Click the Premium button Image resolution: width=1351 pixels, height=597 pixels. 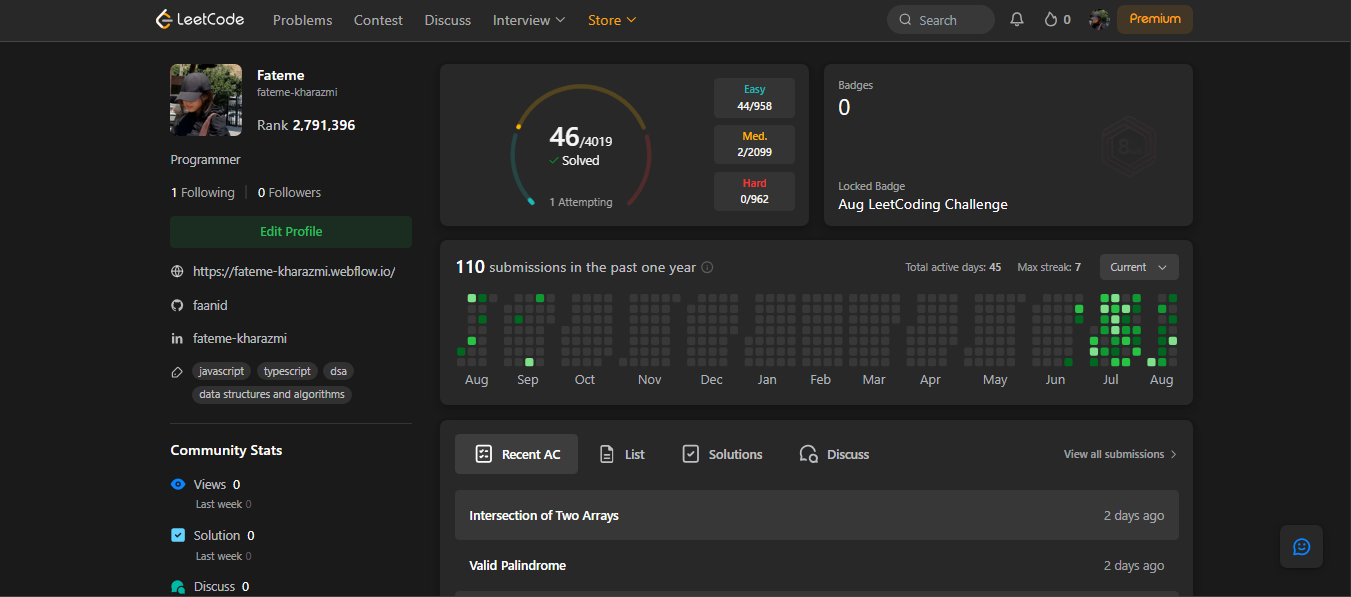pyautogui.click(x=1155, y=19)
